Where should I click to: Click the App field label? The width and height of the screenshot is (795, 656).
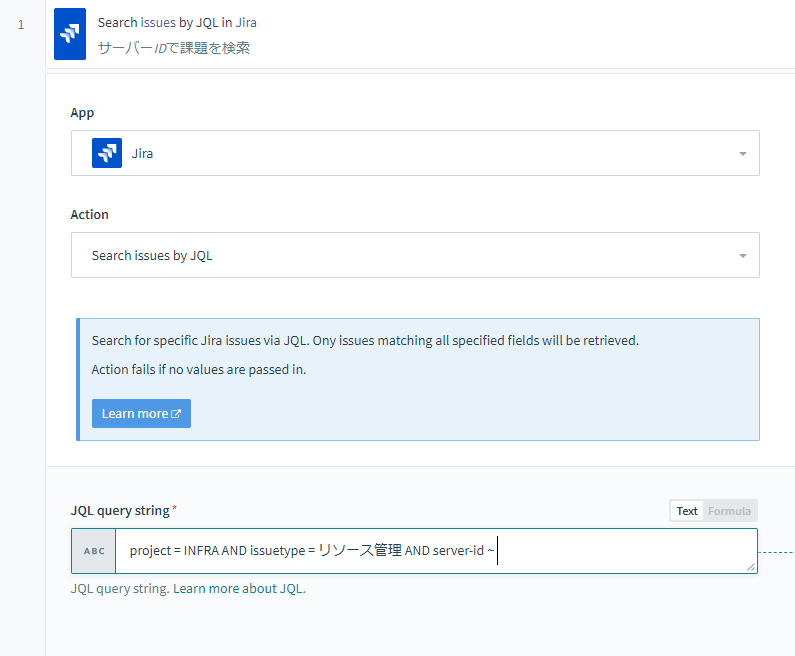point(82,113)
